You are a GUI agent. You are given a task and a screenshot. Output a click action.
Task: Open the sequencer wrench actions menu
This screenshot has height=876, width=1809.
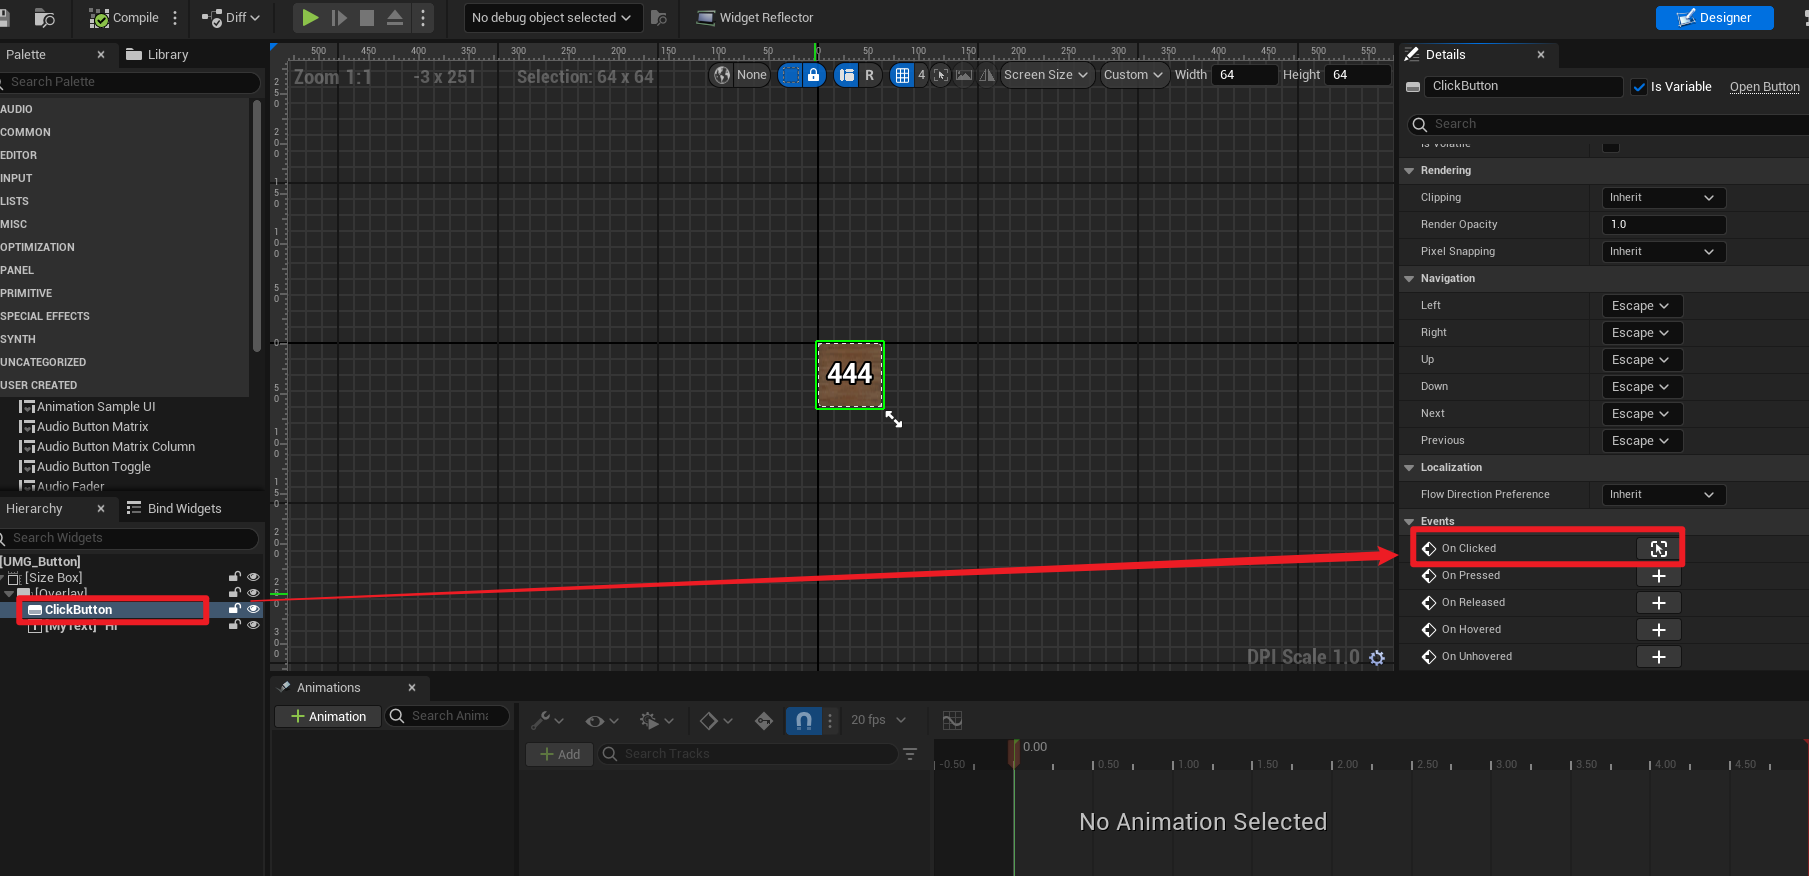(548, 721)
